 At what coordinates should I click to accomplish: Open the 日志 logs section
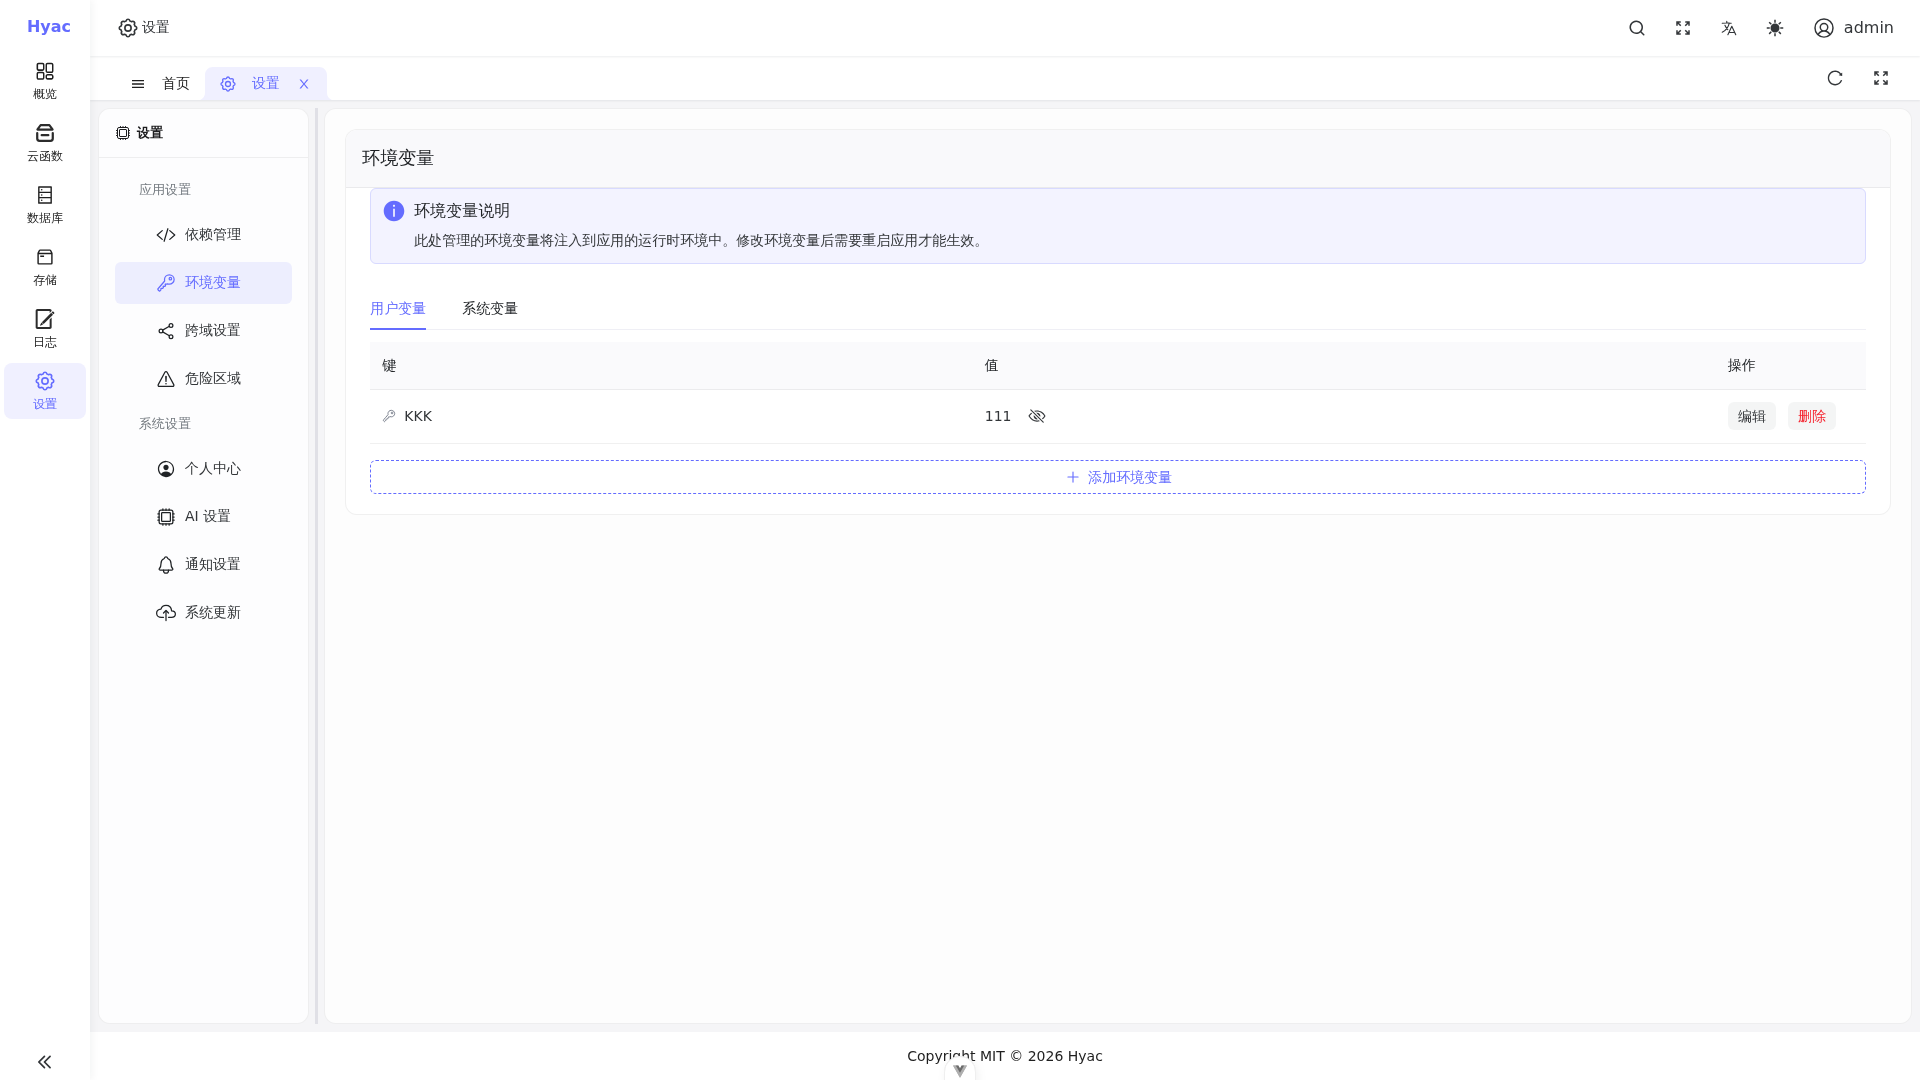(x=45, y=329)
